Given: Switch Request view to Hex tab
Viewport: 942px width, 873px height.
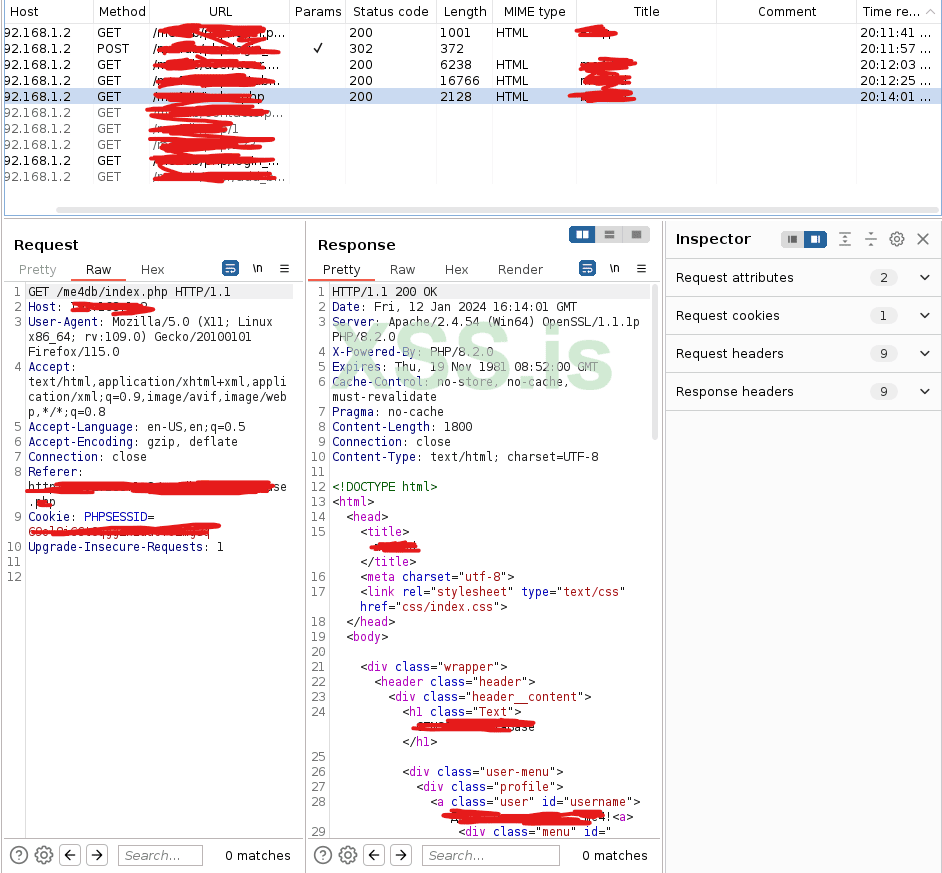Looking at the screenshot, I should tap(152, 270).
